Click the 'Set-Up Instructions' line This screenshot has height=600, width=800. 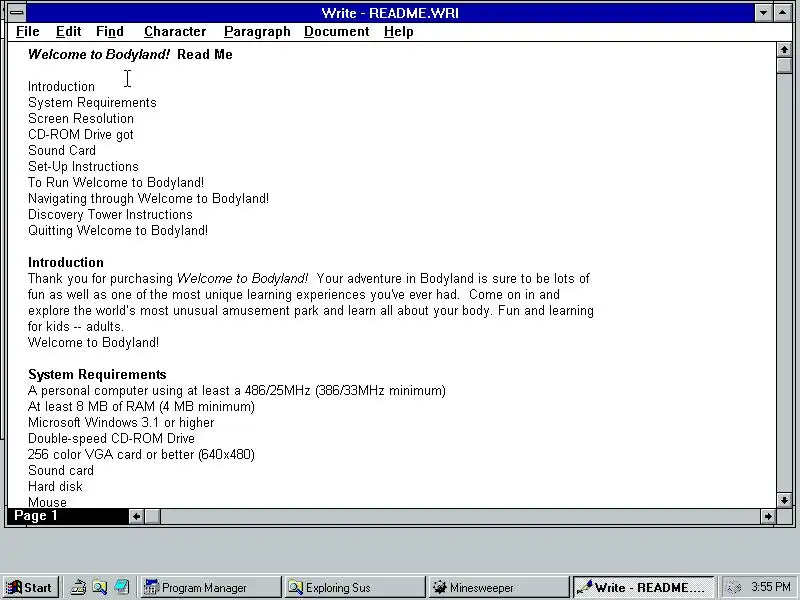83,166
